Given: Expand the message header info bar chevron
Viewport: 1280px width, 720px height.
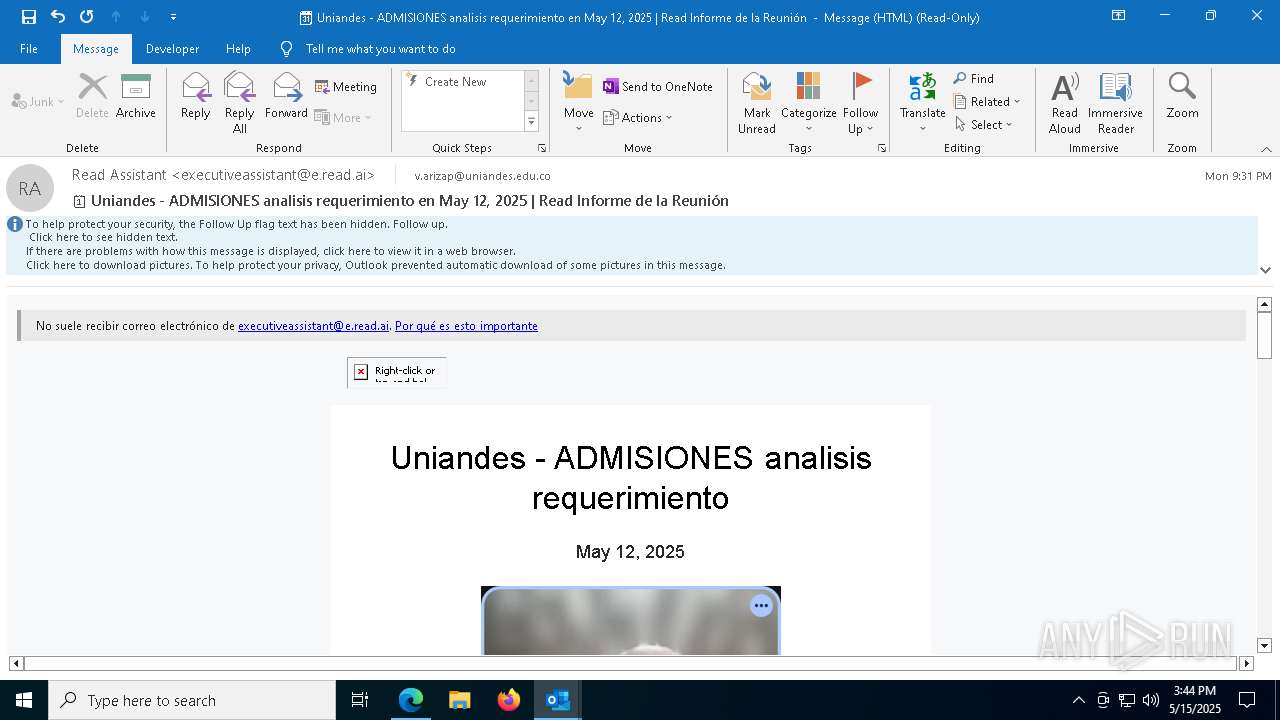Looking at the screenshot, I should point(1265,269).
